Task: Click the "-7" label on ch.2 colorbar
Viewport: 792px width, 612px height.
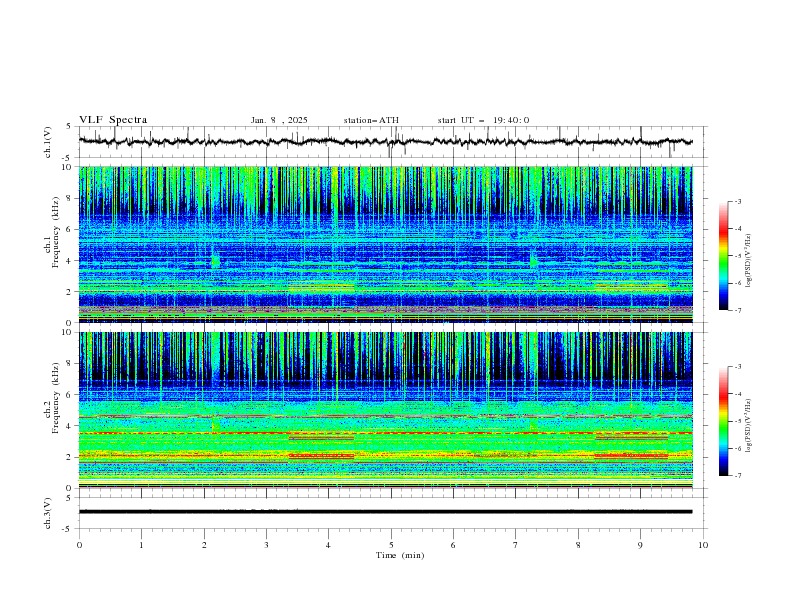Action: coord(738,475)
